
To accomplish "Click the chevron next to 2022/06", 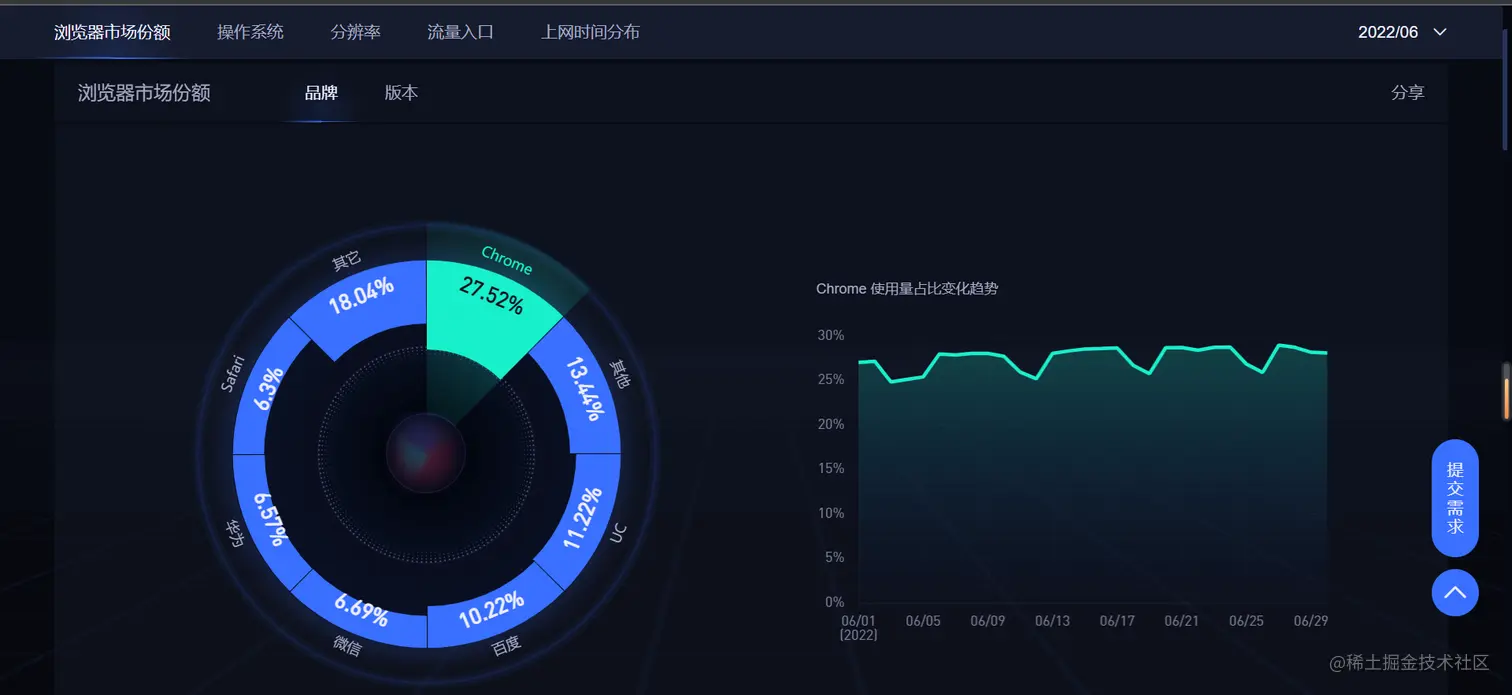I will coord(1440,32).
